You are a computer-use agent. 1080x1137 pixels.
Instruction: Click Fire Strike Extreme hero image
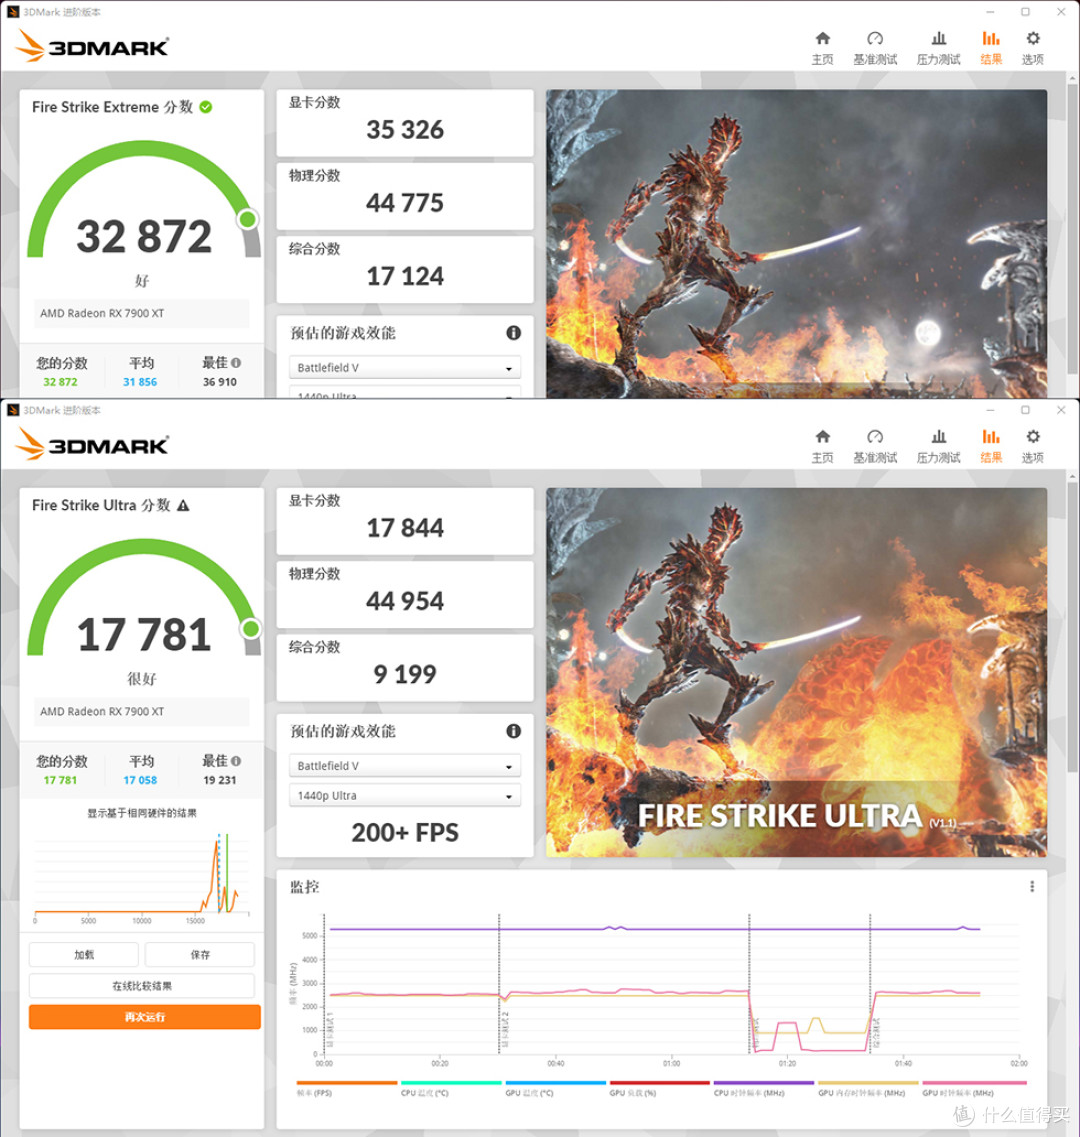coord(796,244)
